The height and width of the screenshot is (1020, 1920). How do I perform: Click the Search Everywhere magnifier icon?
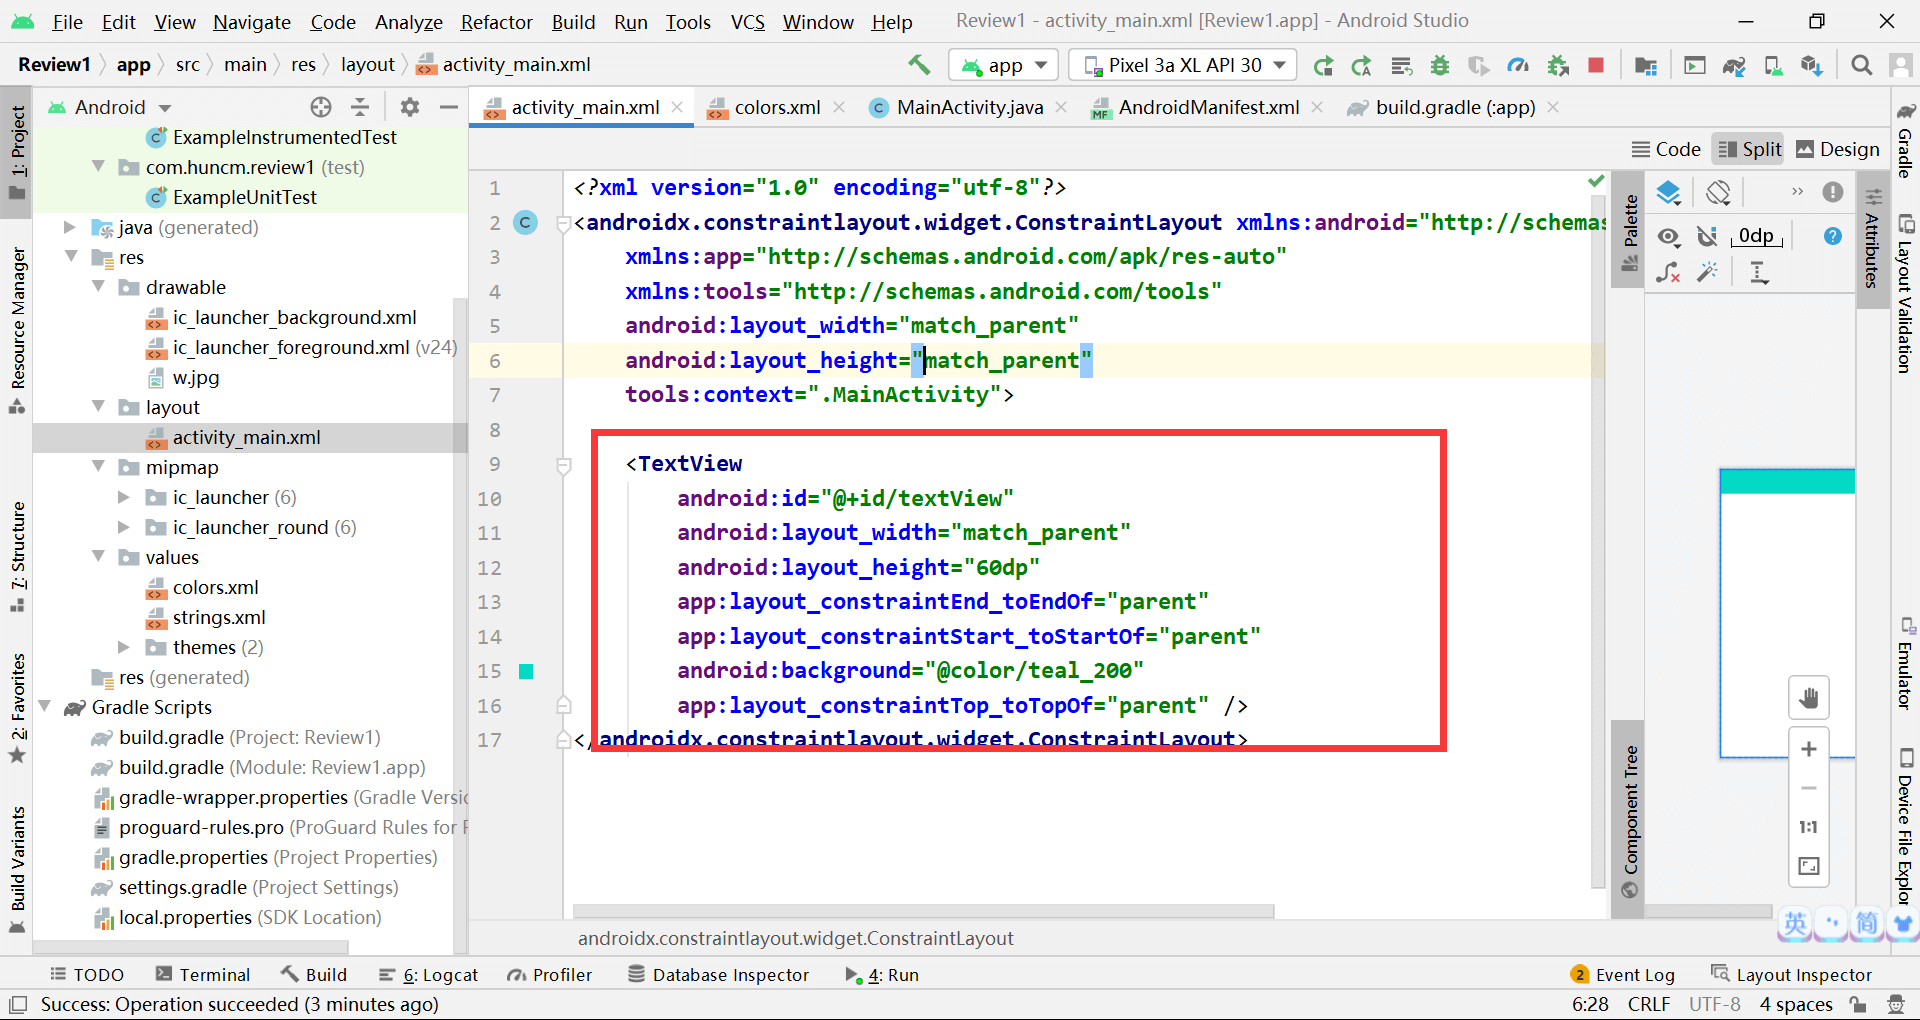point(1861,65)
